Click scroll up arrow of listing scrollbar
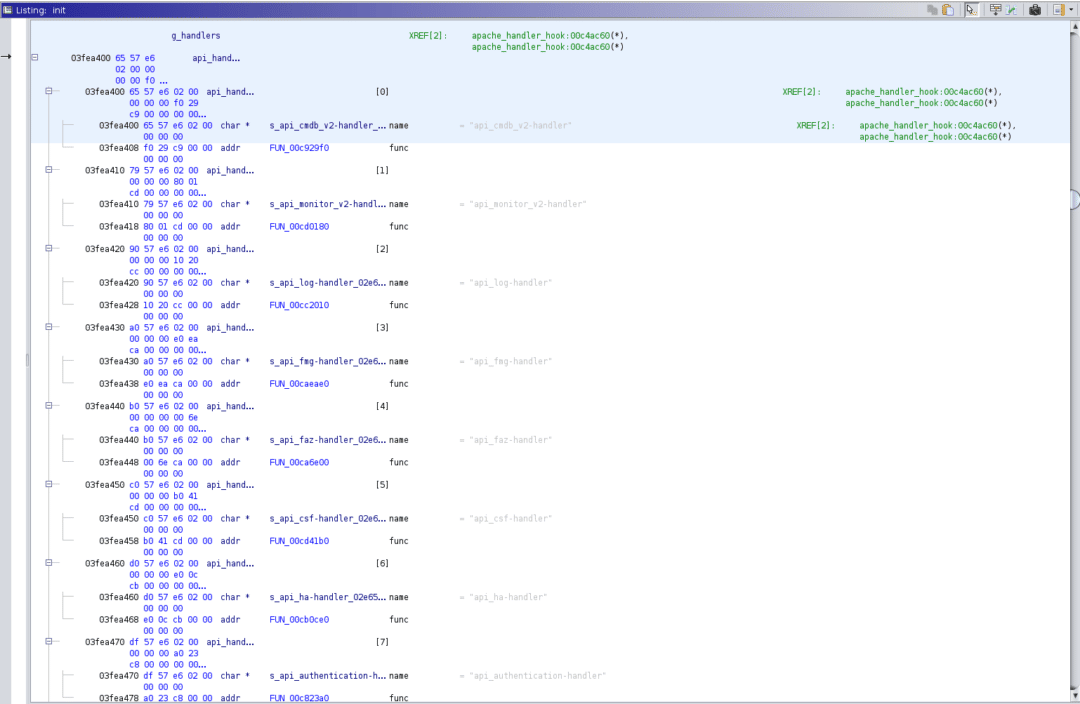This screenshot has width=1080, height=704. 1074,27
